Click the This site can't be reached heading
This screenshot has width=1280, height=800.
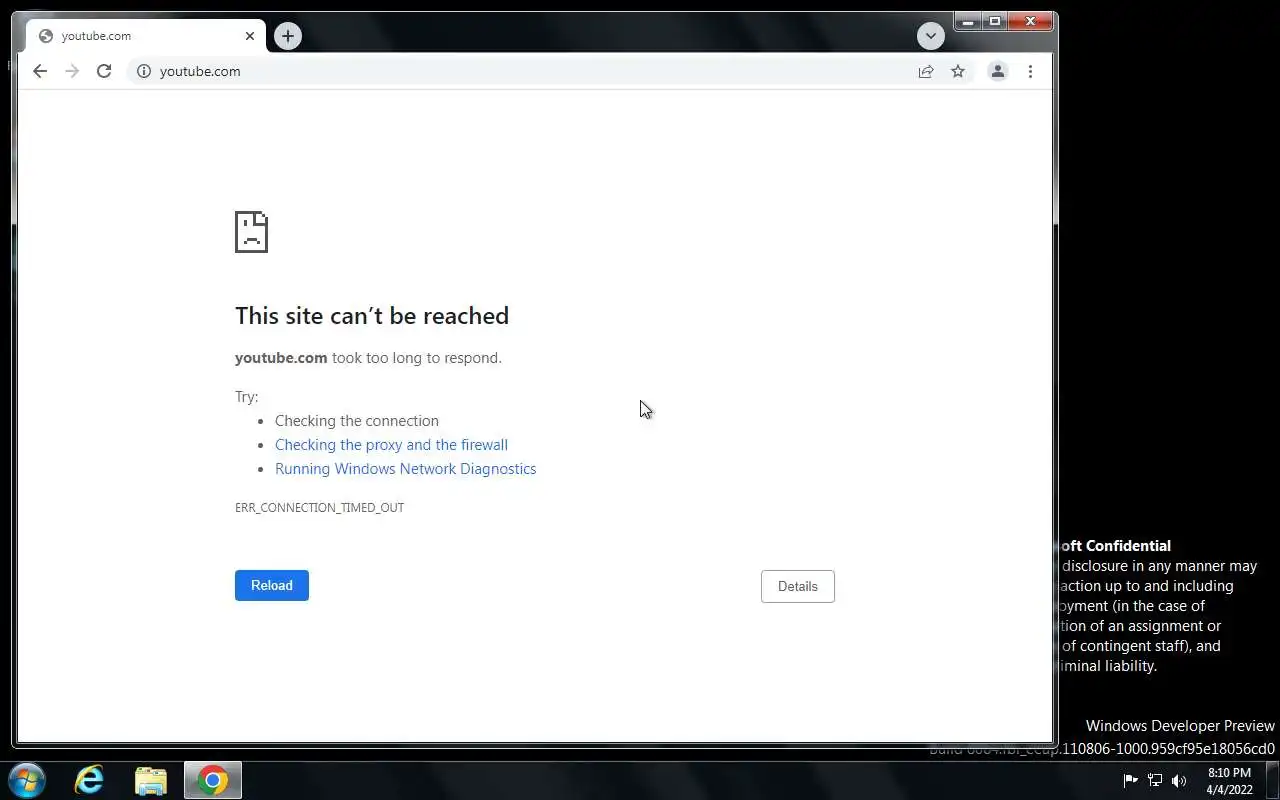372,316
